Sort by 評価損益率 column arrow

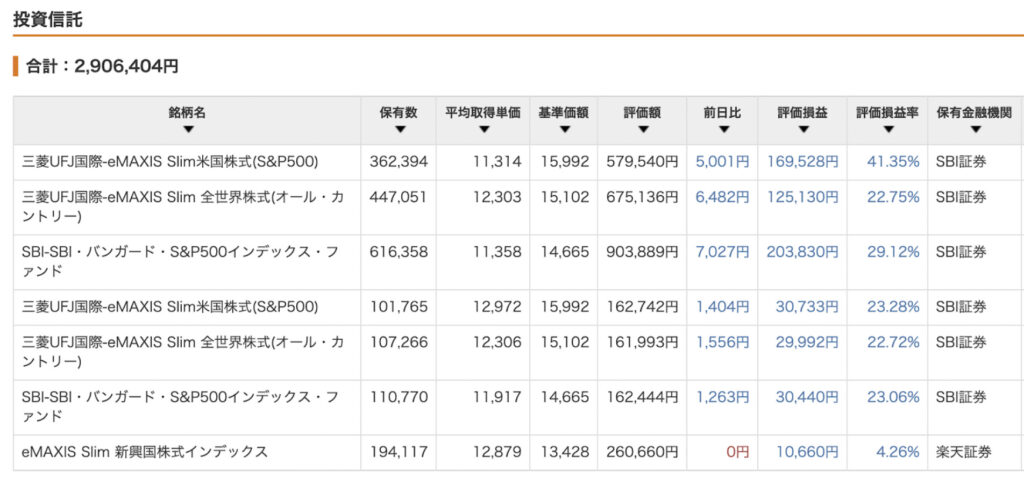coord(888,130)
